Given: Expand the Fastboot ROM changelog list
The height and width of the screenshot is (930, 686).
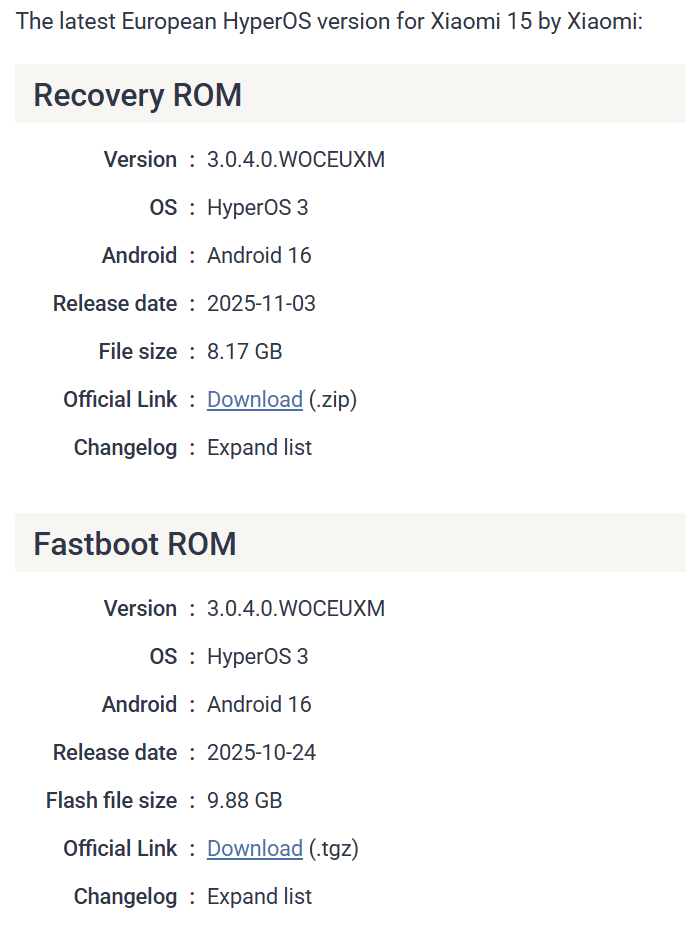Looking at the screenshot, I should click(x=259, y=897).
